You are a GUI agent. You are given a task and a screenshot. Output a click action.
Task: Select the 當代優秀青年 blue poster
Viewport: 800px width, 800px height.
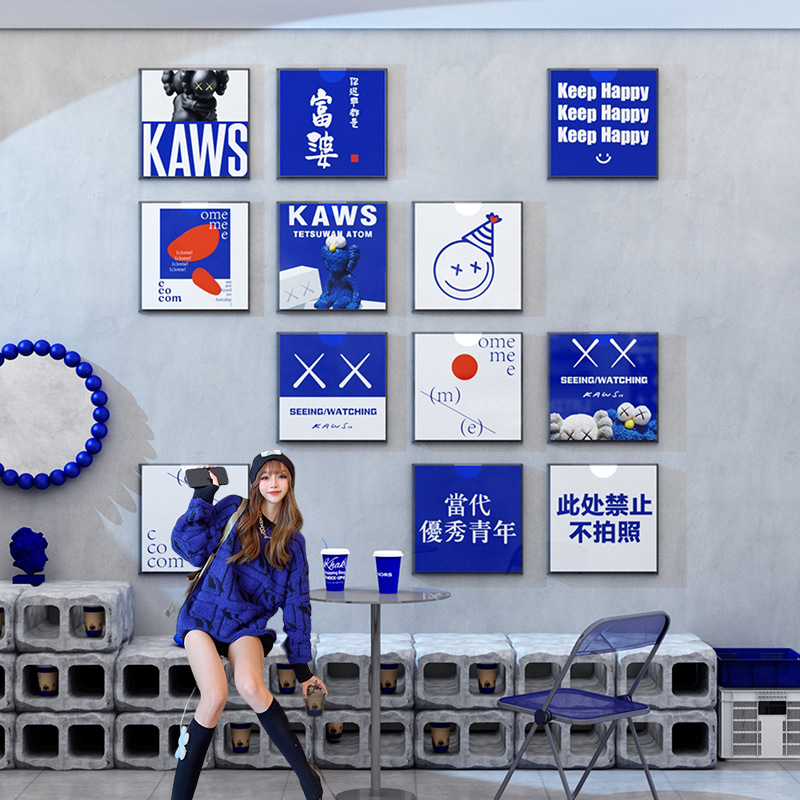point(467,518)
